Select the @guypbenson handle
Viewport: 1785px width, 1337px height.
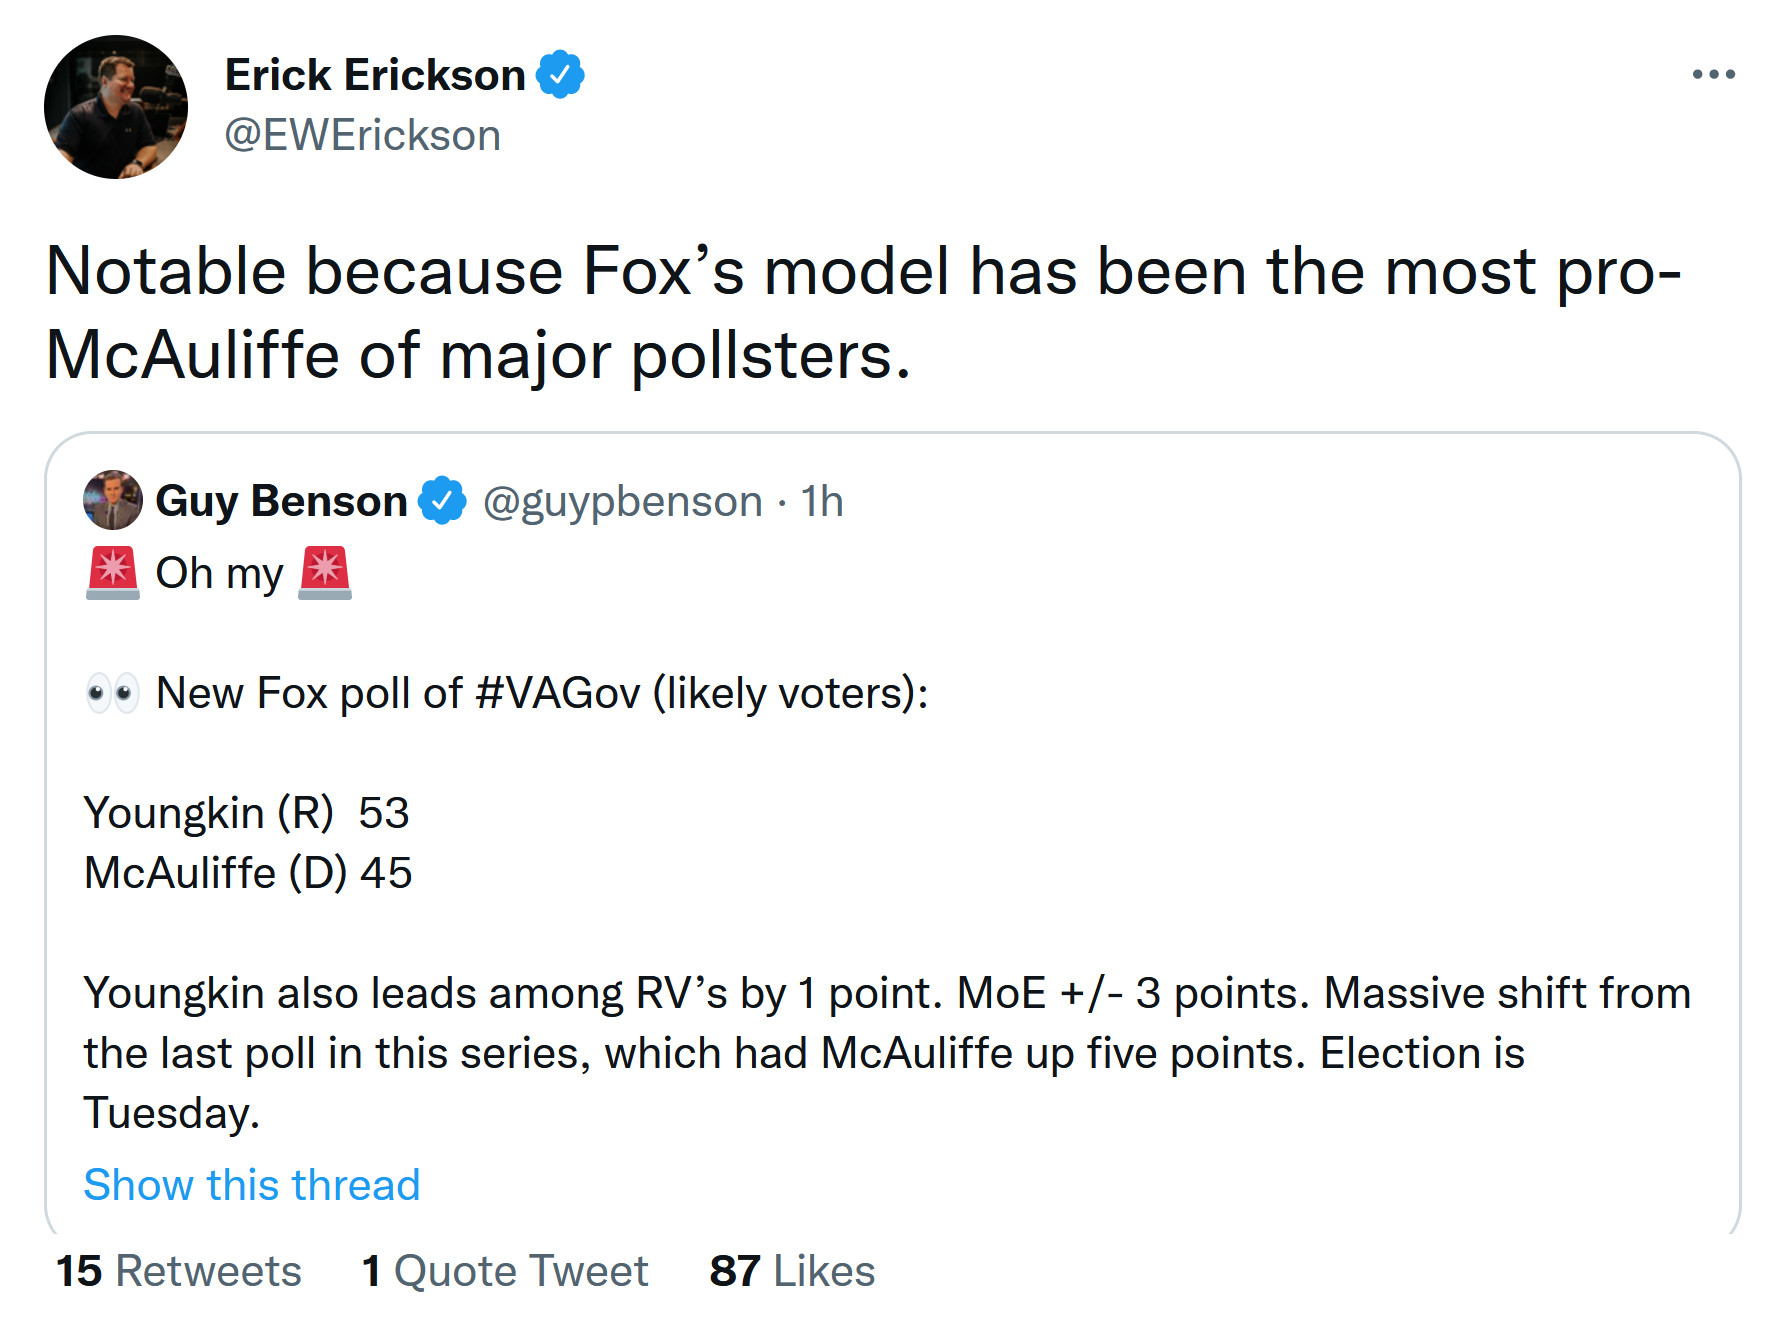pos(622,502)
